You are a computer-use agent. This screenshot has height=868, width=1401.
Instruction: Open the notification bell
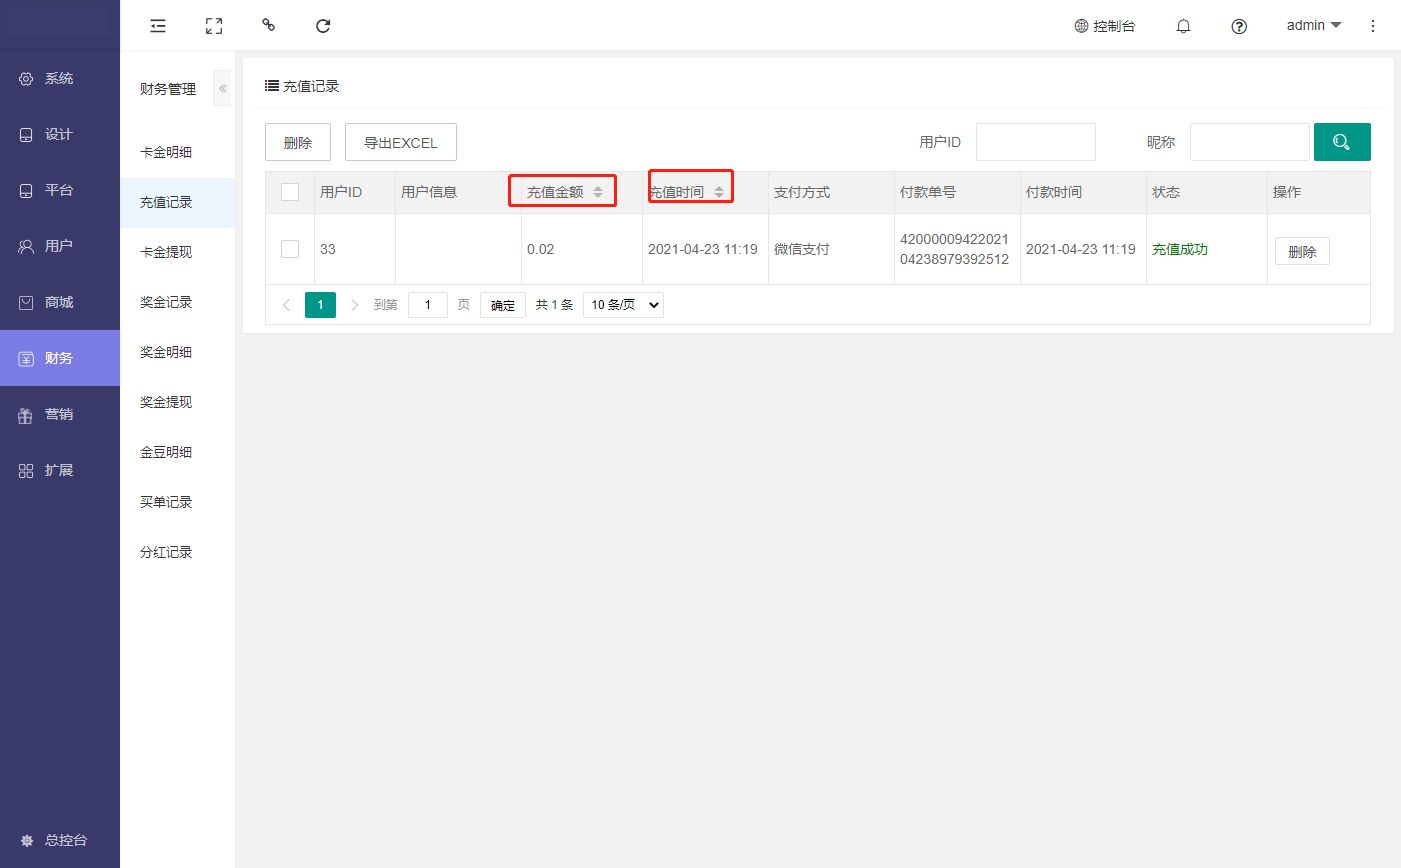(1183, 26)
